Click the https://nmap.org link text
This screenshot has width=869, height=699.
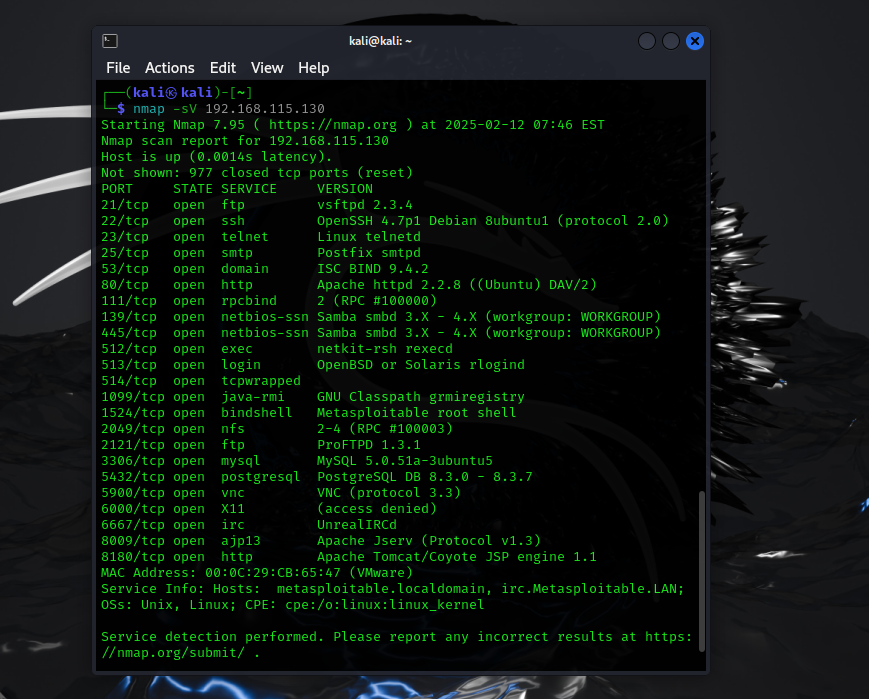coord(333,125)
